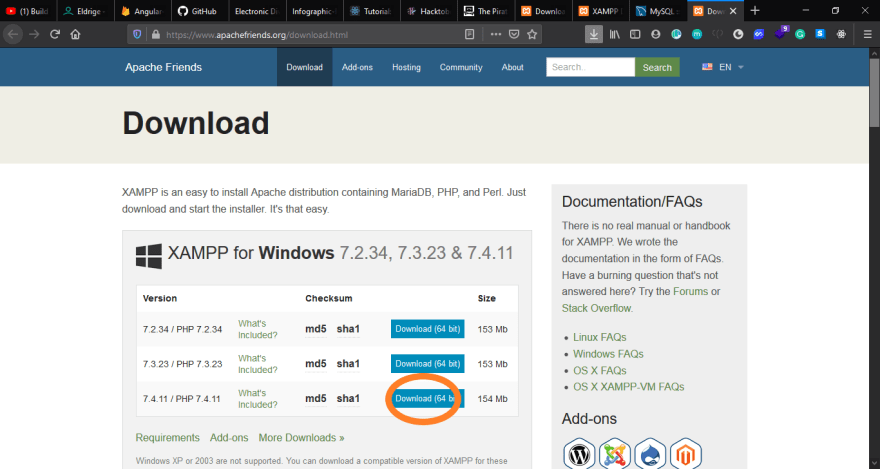Open the Download nav menu item
This screenshot has height=469, width=880.
click(304, 67)
